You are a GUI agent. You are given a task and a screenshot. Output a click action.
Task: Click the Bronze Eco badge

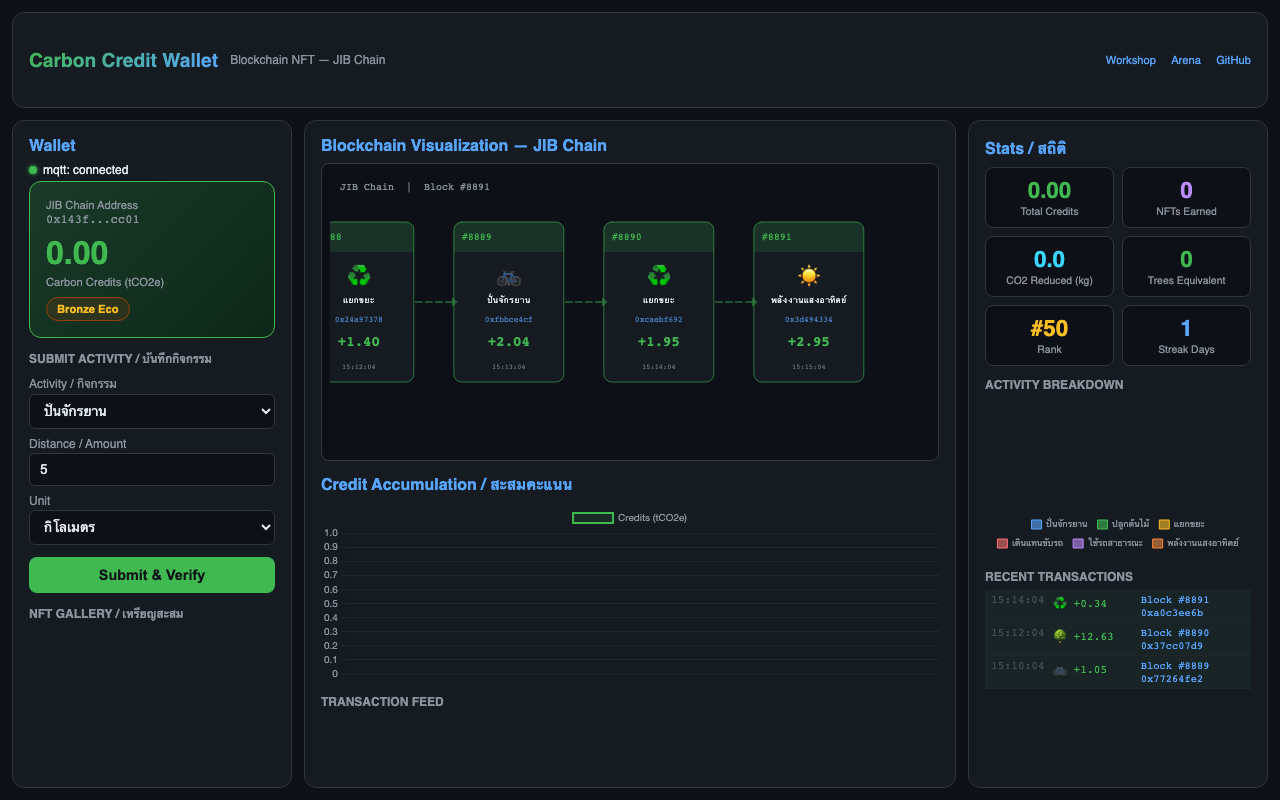click(88, 309)
